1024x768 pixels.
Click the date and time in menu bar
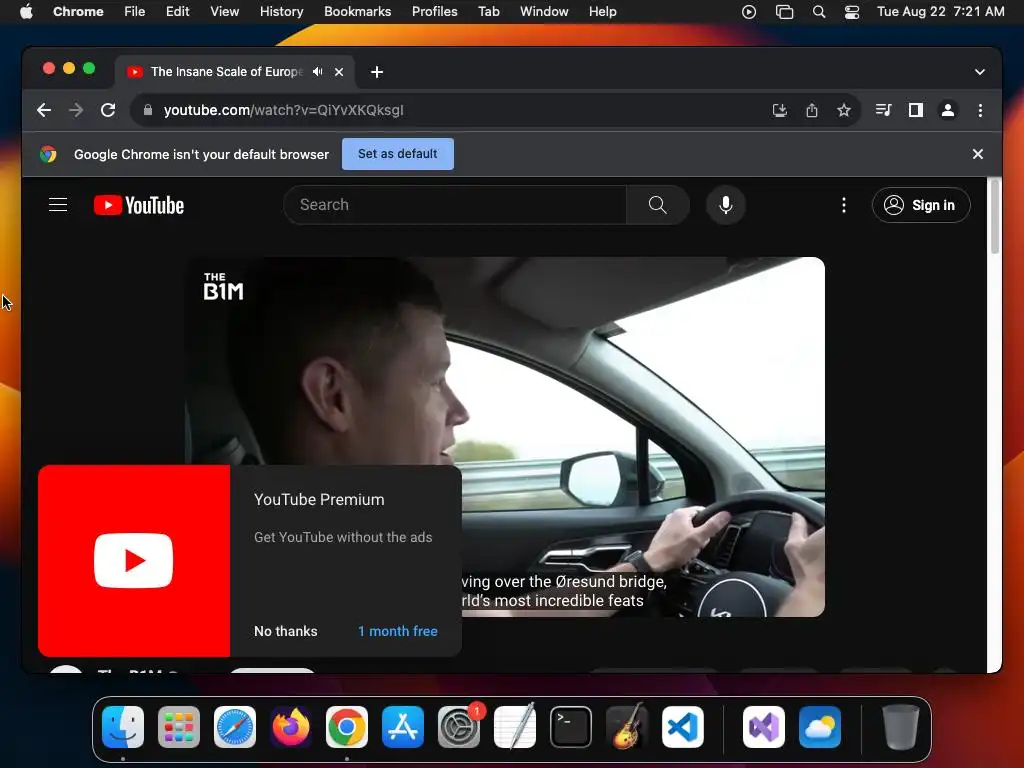tap(940, 12)
